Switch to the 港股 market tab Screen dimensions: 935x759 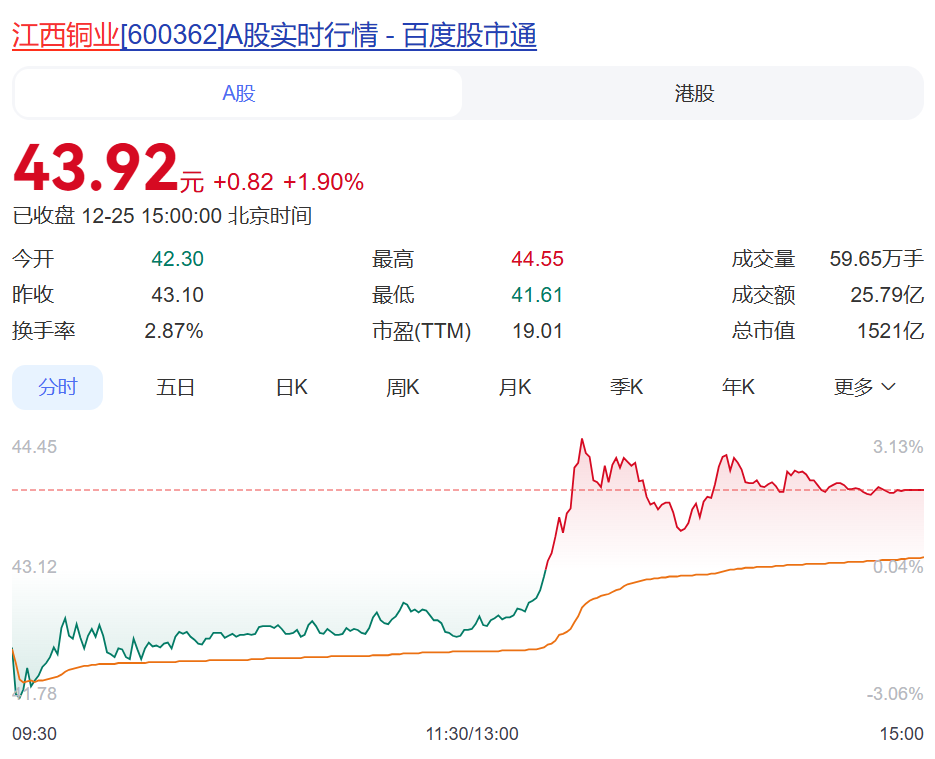pyautogui.click(x=694, y=94)
